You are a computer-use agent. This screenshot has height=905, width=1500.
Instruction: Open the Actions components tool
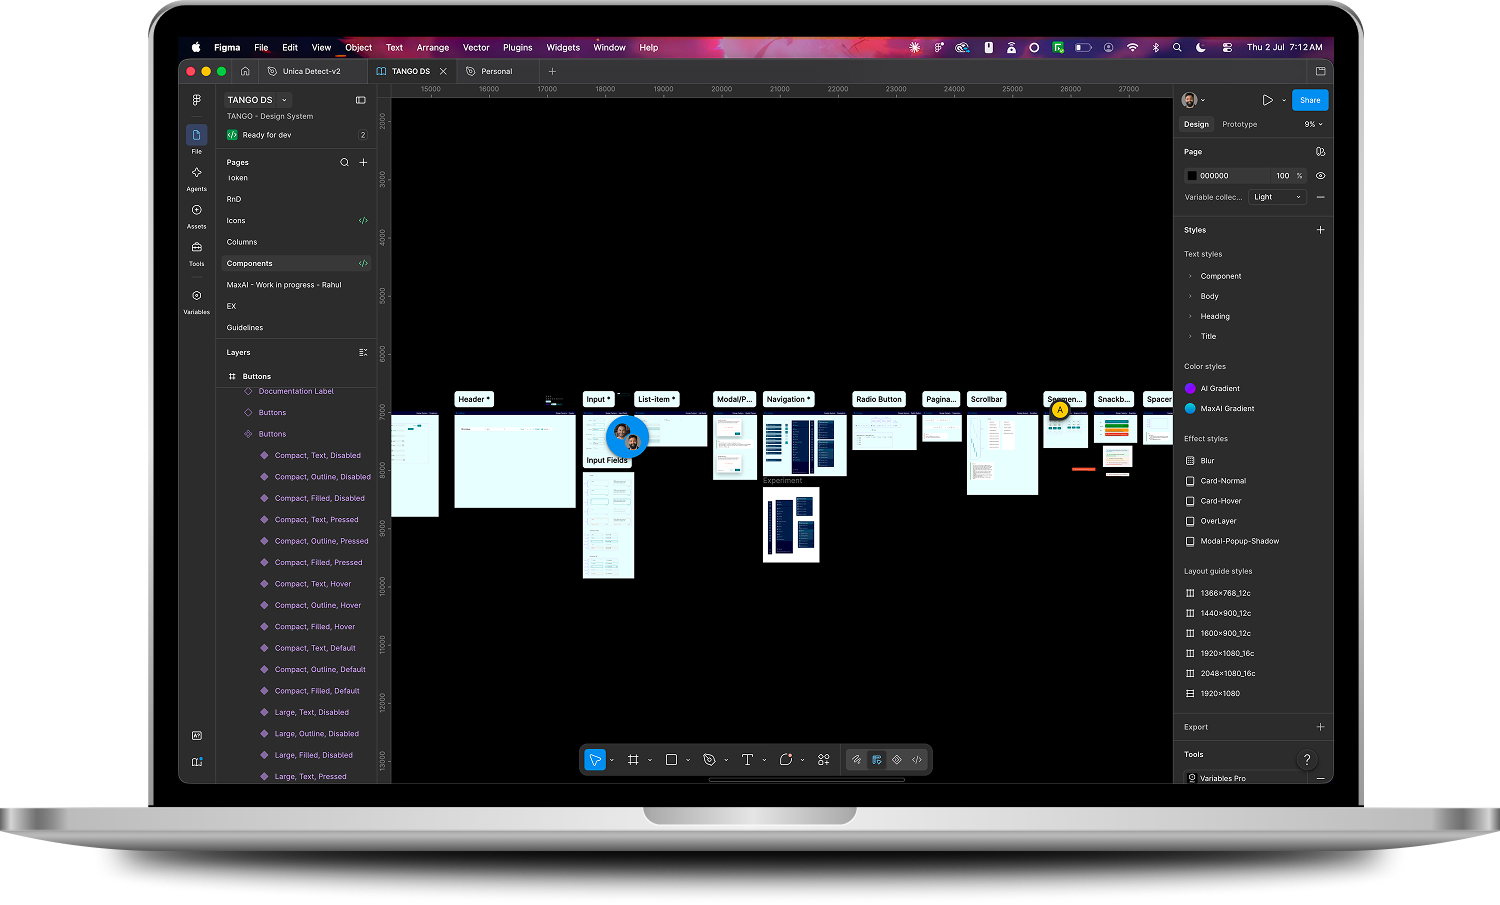pos(824,760)
